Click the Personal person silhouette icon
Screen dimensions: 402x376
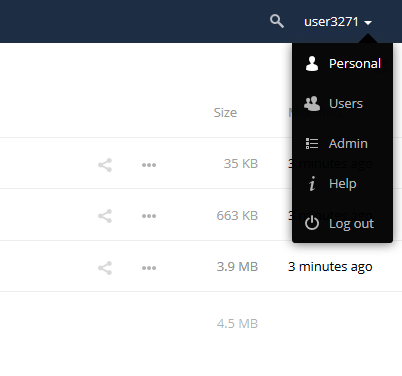[x=312, y=63]
